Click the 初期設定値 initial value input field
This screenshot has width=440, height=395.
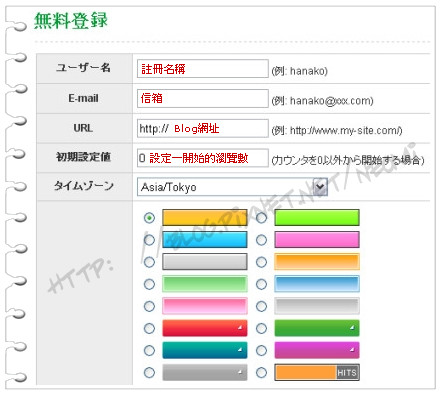203,158
